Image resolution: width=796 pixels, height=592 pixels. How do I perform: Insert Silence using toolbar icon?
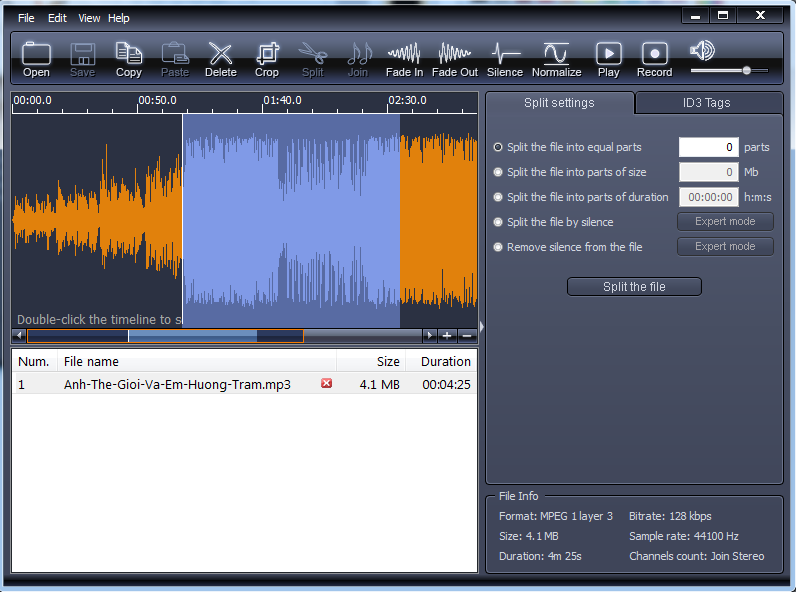click(505, 59)
